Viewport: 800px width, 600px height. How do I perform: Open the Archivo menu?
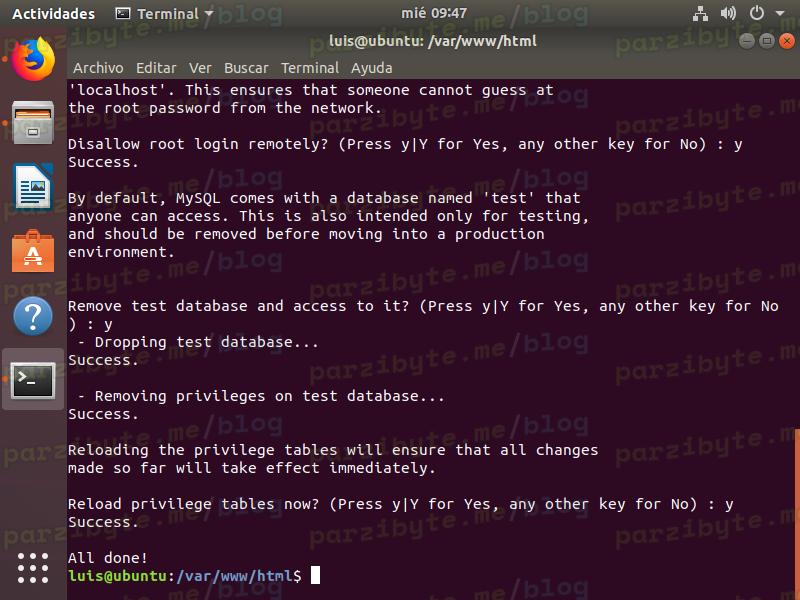click(x=98, y=68)
